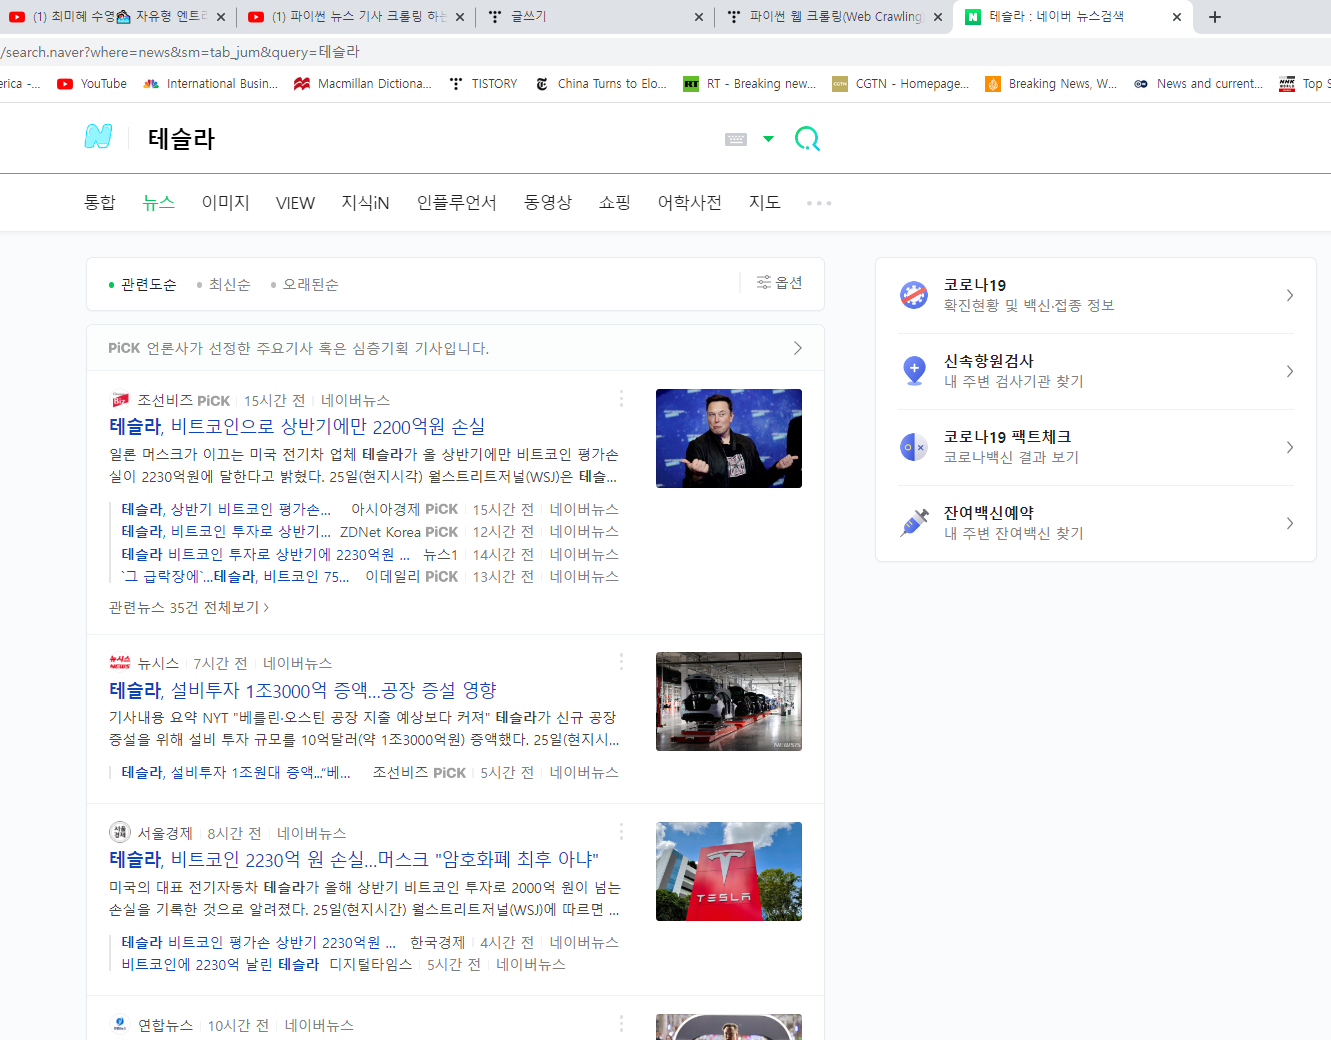The image size is (1331, 1040).
Task: Open the TISTORY bookmark
Action: [484, 84]
